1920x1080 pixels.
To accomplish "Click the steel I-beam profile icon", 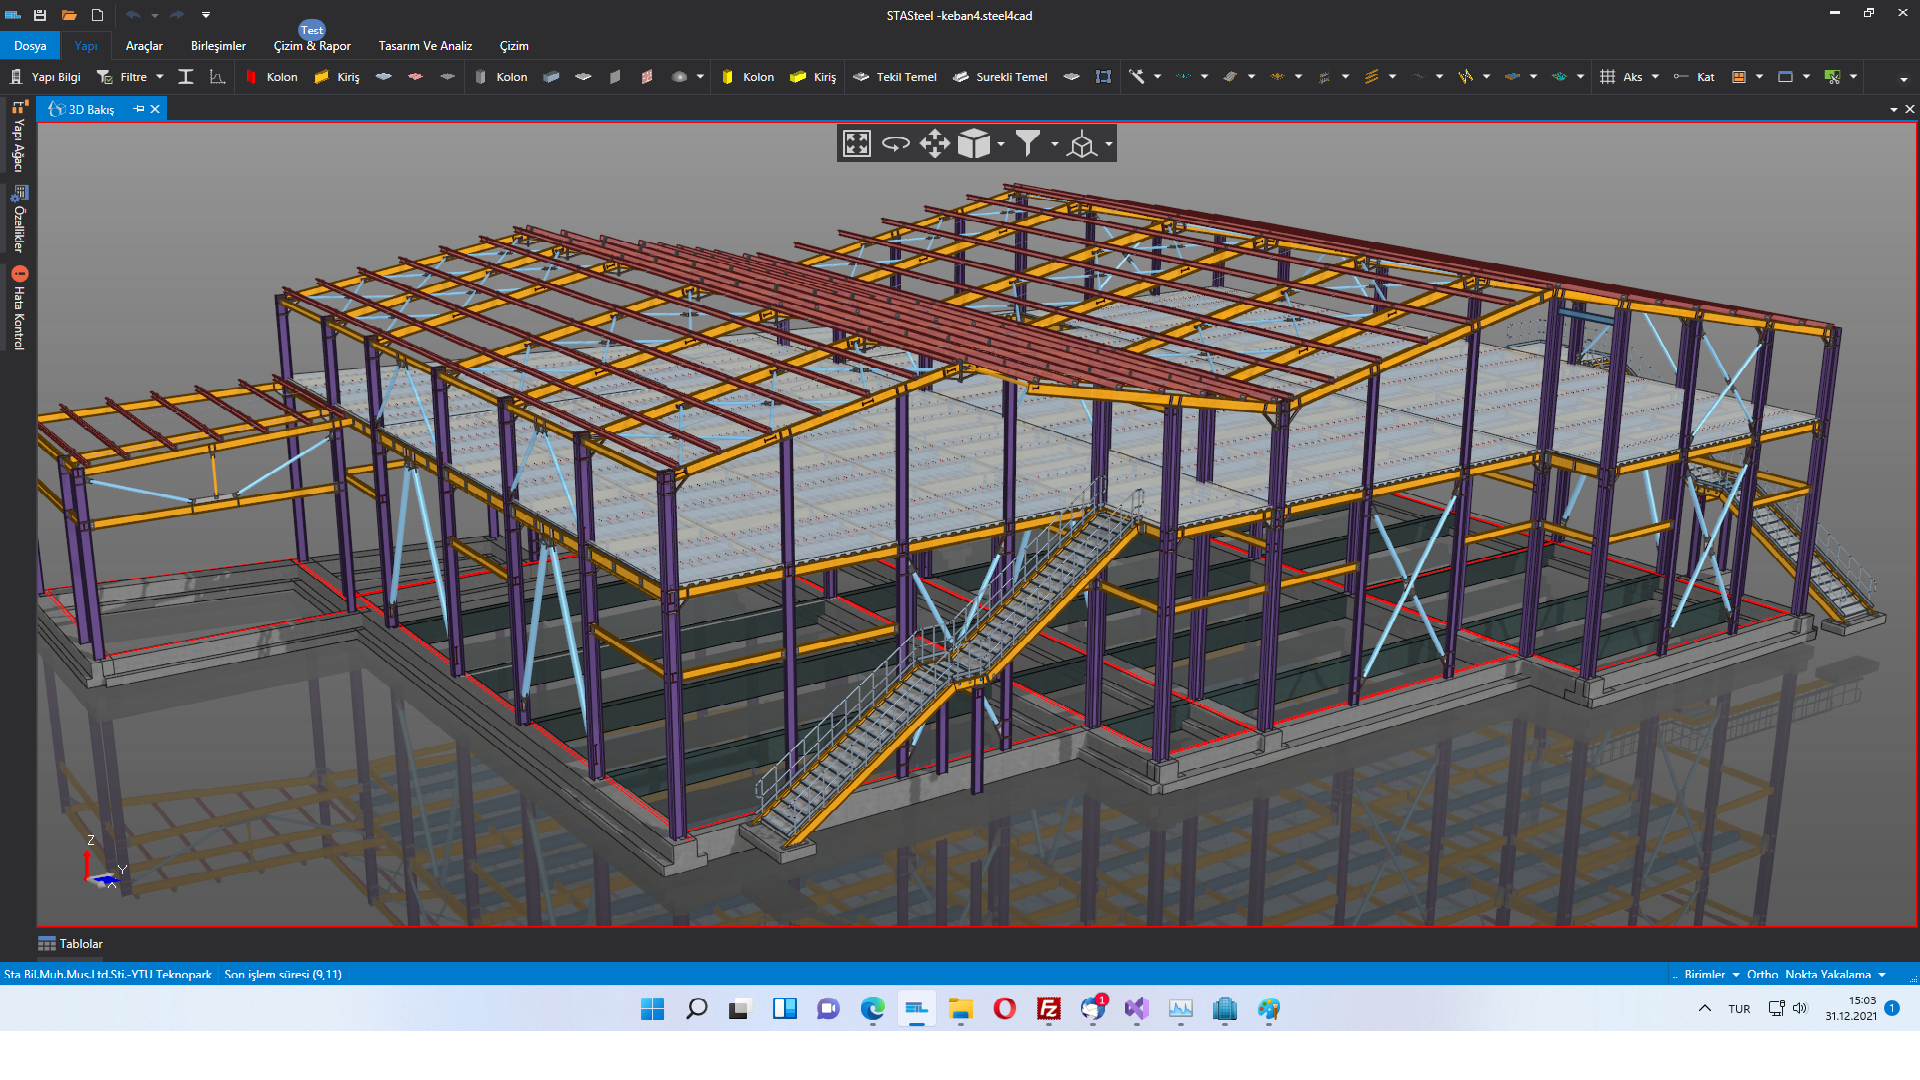I will tap(186, 77).
